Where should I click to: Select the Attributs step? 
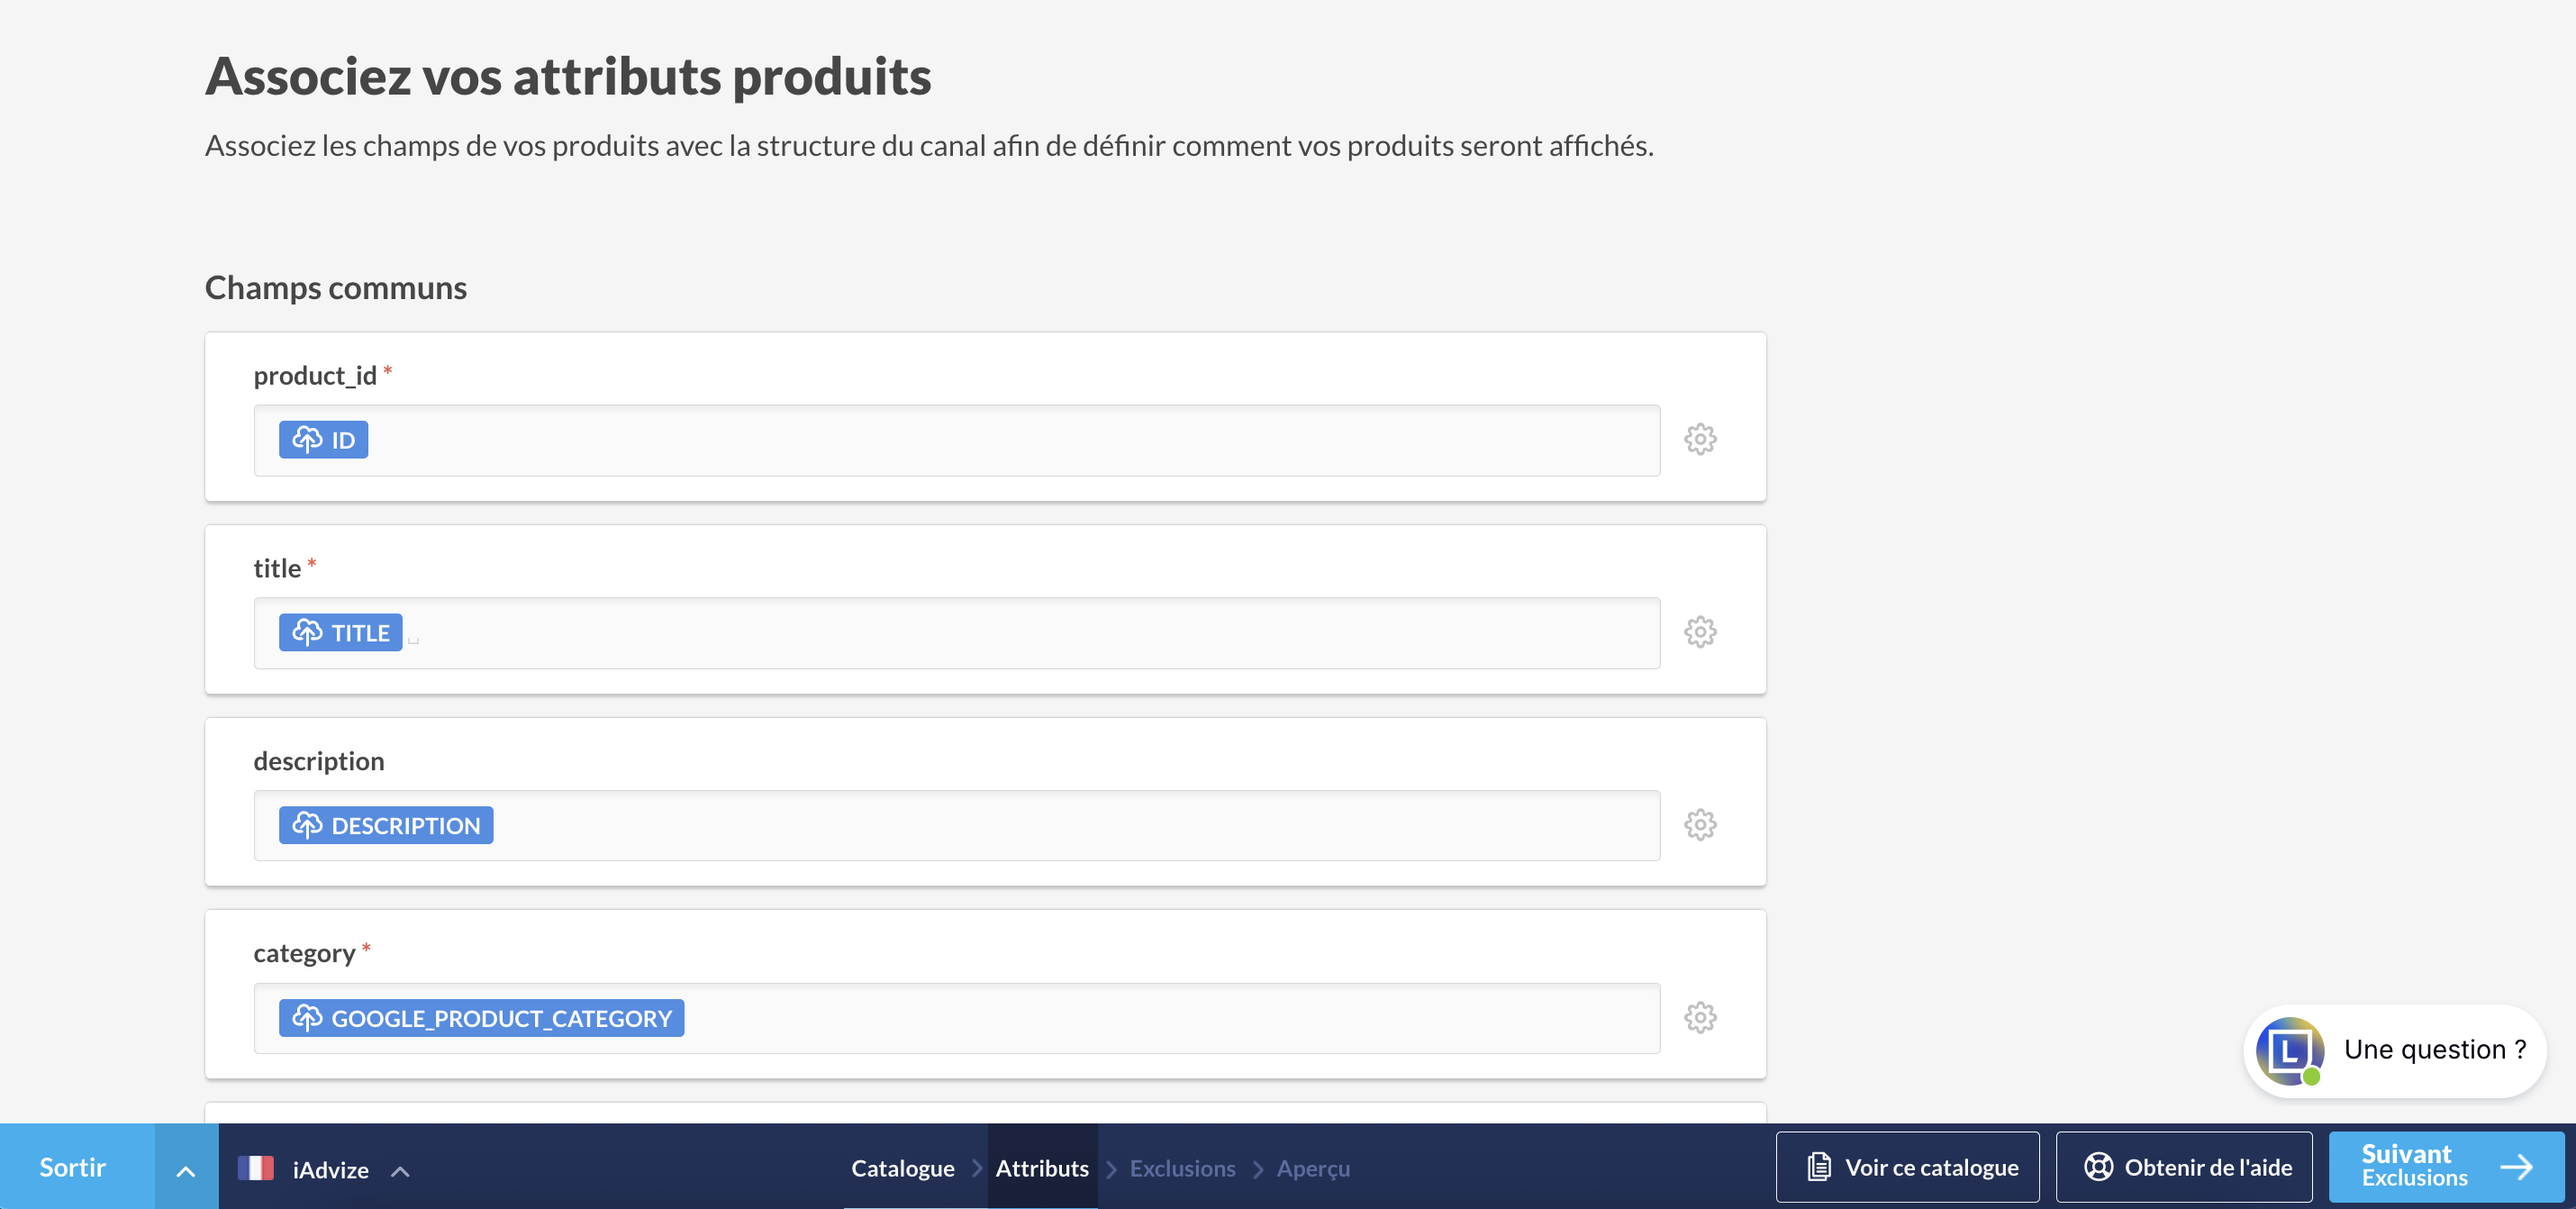(1042, 1169)
